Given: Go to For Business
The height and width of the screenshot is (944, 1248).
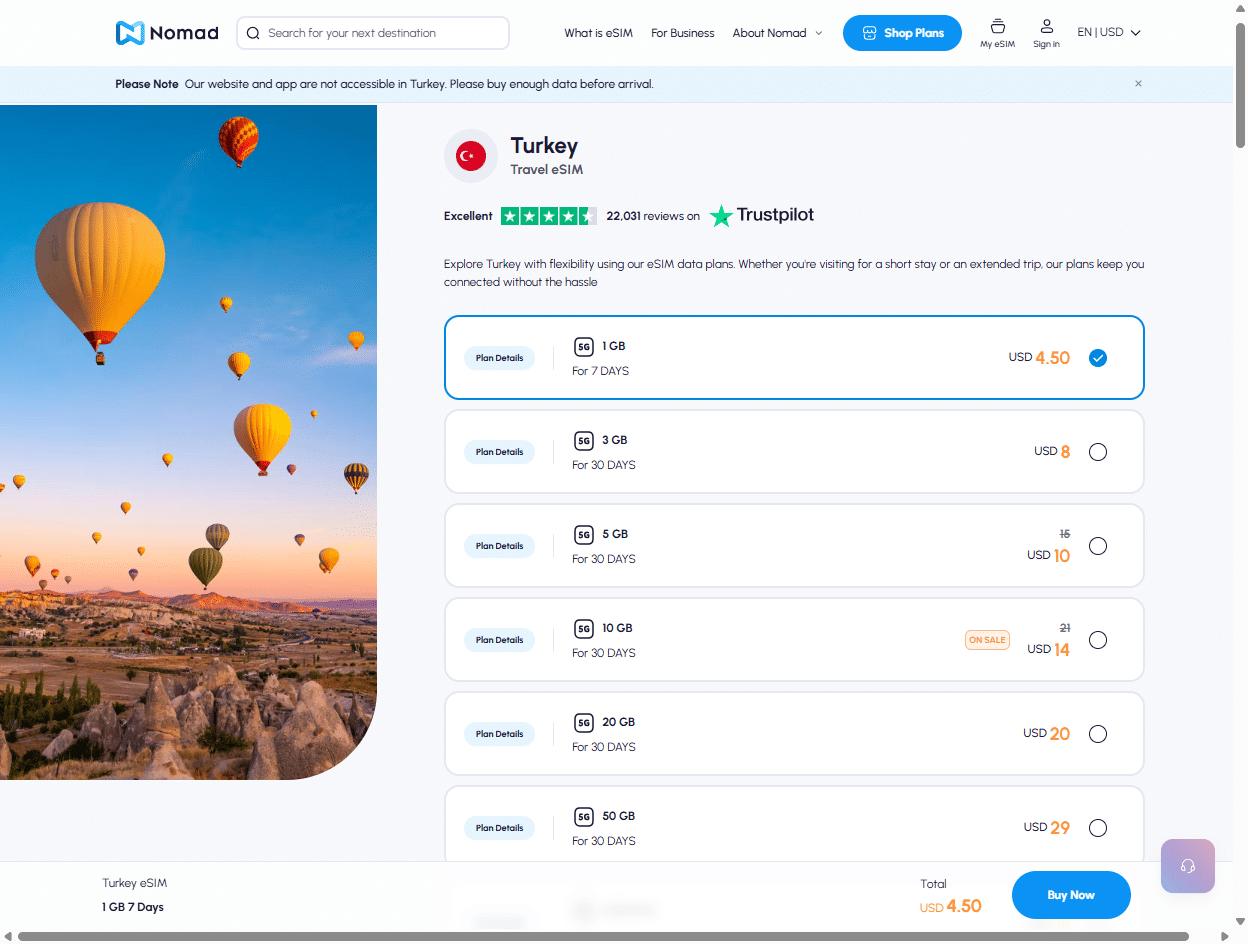Looking at the screenshot, I should pyautogui.click(x=683, y=33).
